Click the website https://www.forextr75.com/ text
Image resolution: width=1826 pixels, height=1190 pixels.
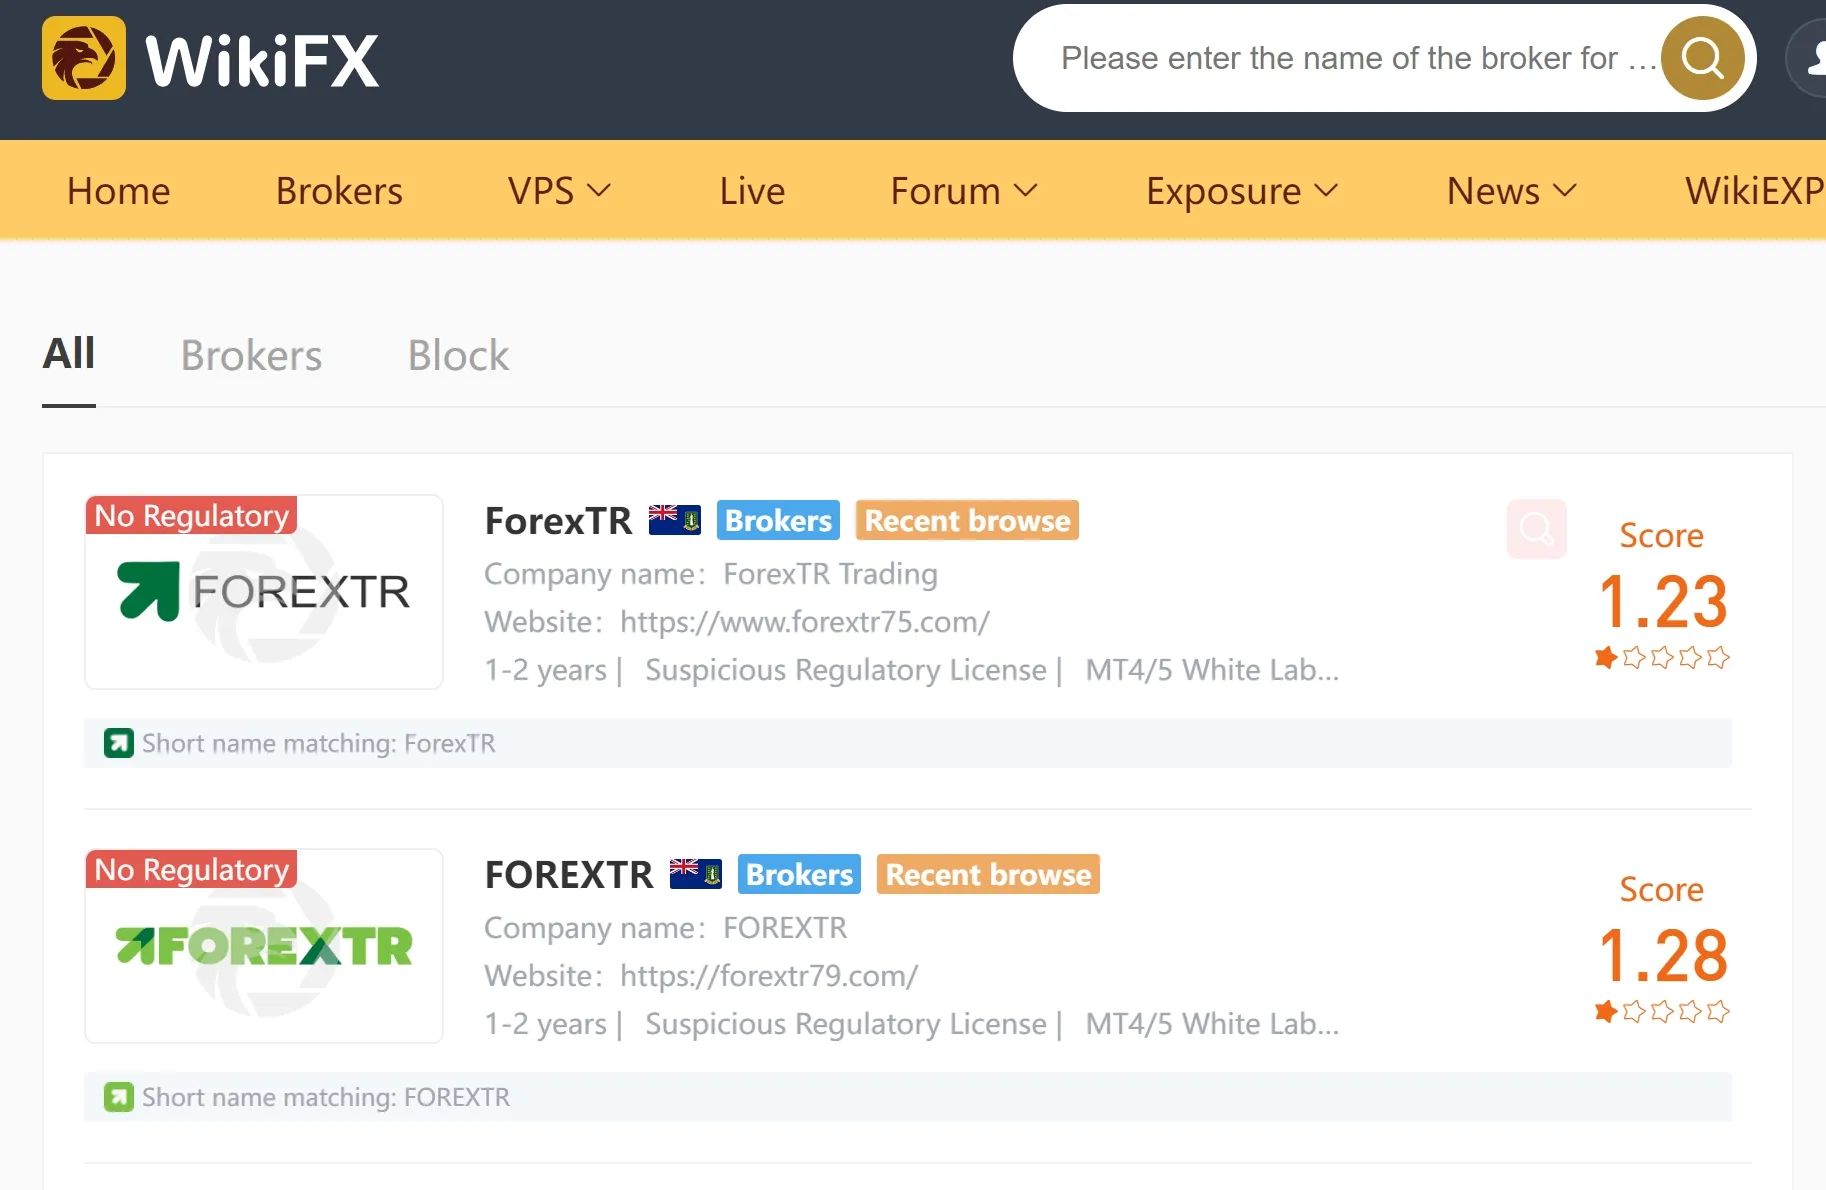tap(805, 622)
